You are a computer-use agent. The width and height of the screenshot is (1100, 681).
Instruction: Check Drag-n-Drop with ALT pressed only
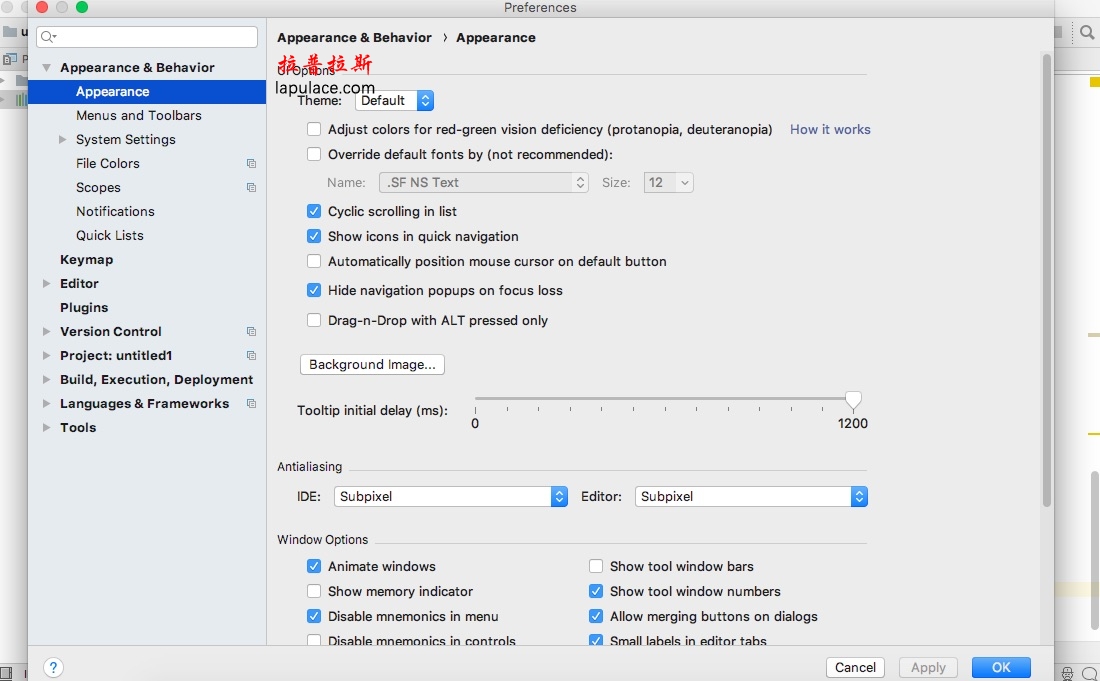[x=314, y=321]
